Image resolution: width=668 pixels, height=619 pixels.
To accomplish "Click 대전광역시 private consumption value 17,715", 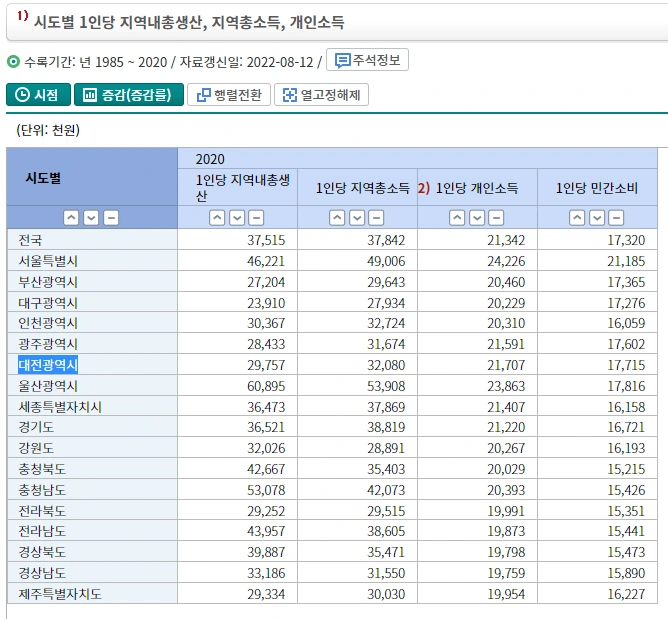I will click(x=626, y=365).
